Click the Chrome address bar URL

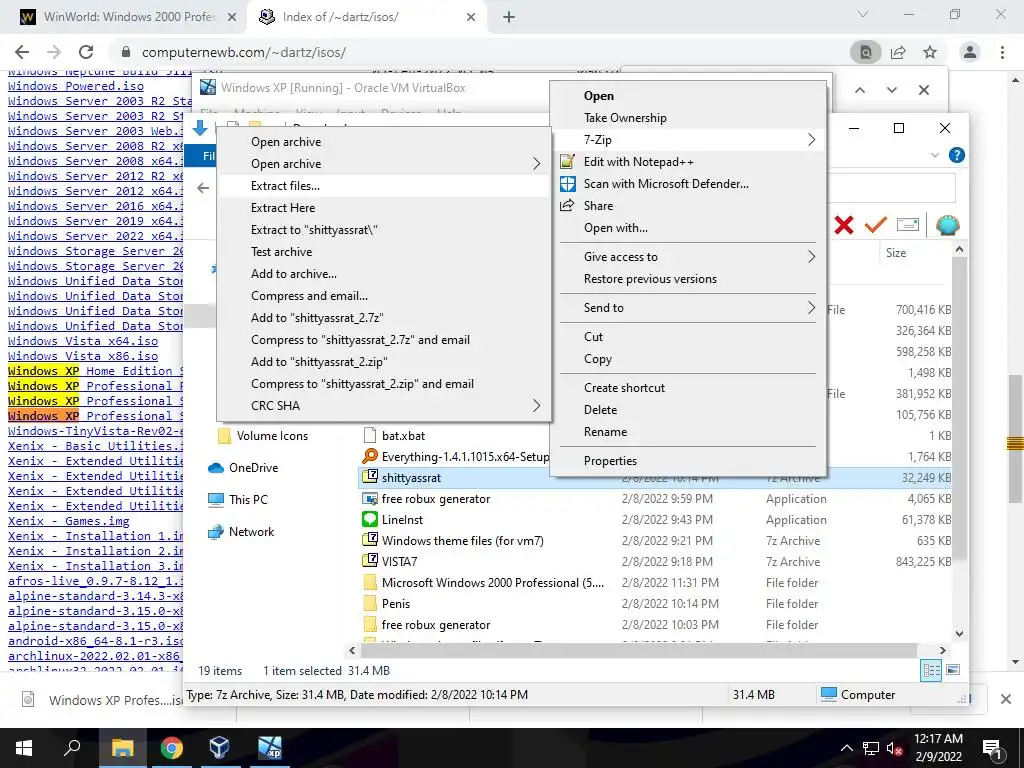coord(244,52)
